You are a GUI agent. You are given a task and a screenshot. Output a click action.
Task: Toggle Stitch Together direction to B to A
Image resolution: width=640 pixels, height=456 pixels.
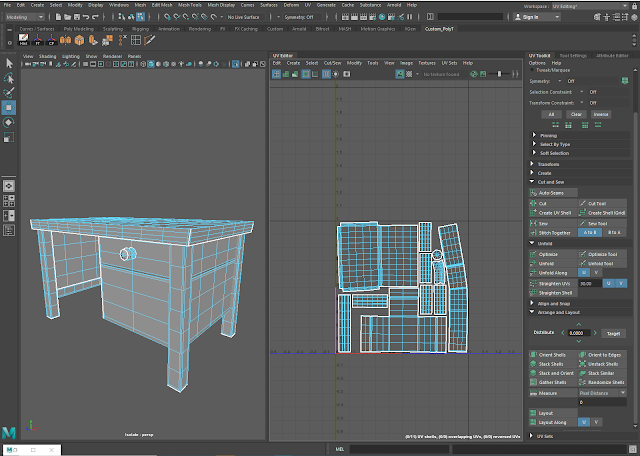pos(613,232)
